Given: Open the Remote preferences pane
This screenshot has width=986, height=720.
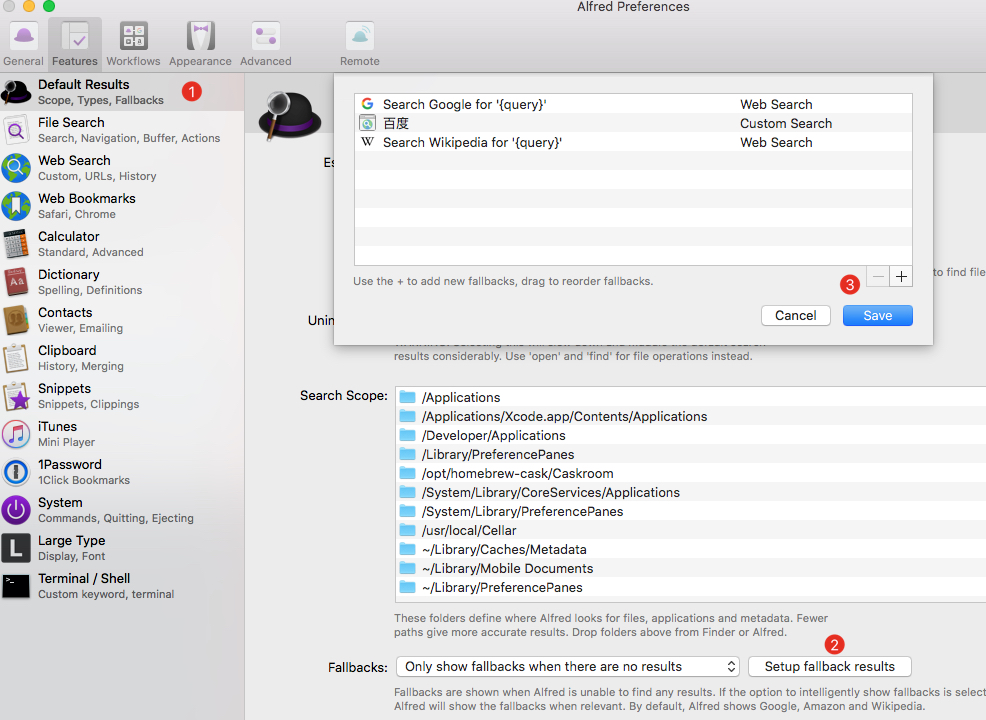Looking at the screenshot, I should click(x=359, y=42).
